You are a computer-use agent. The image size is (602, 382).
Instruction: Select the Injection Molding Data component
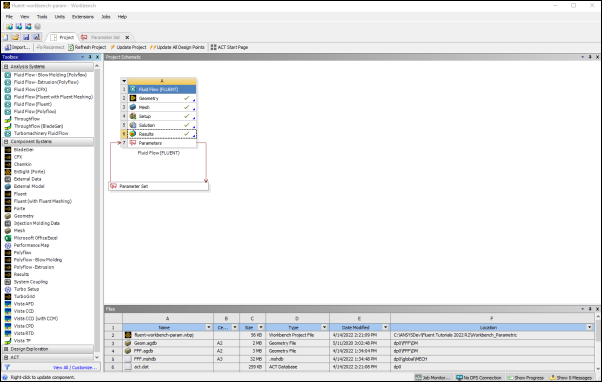pyautogui.click(x=36, y=223)
